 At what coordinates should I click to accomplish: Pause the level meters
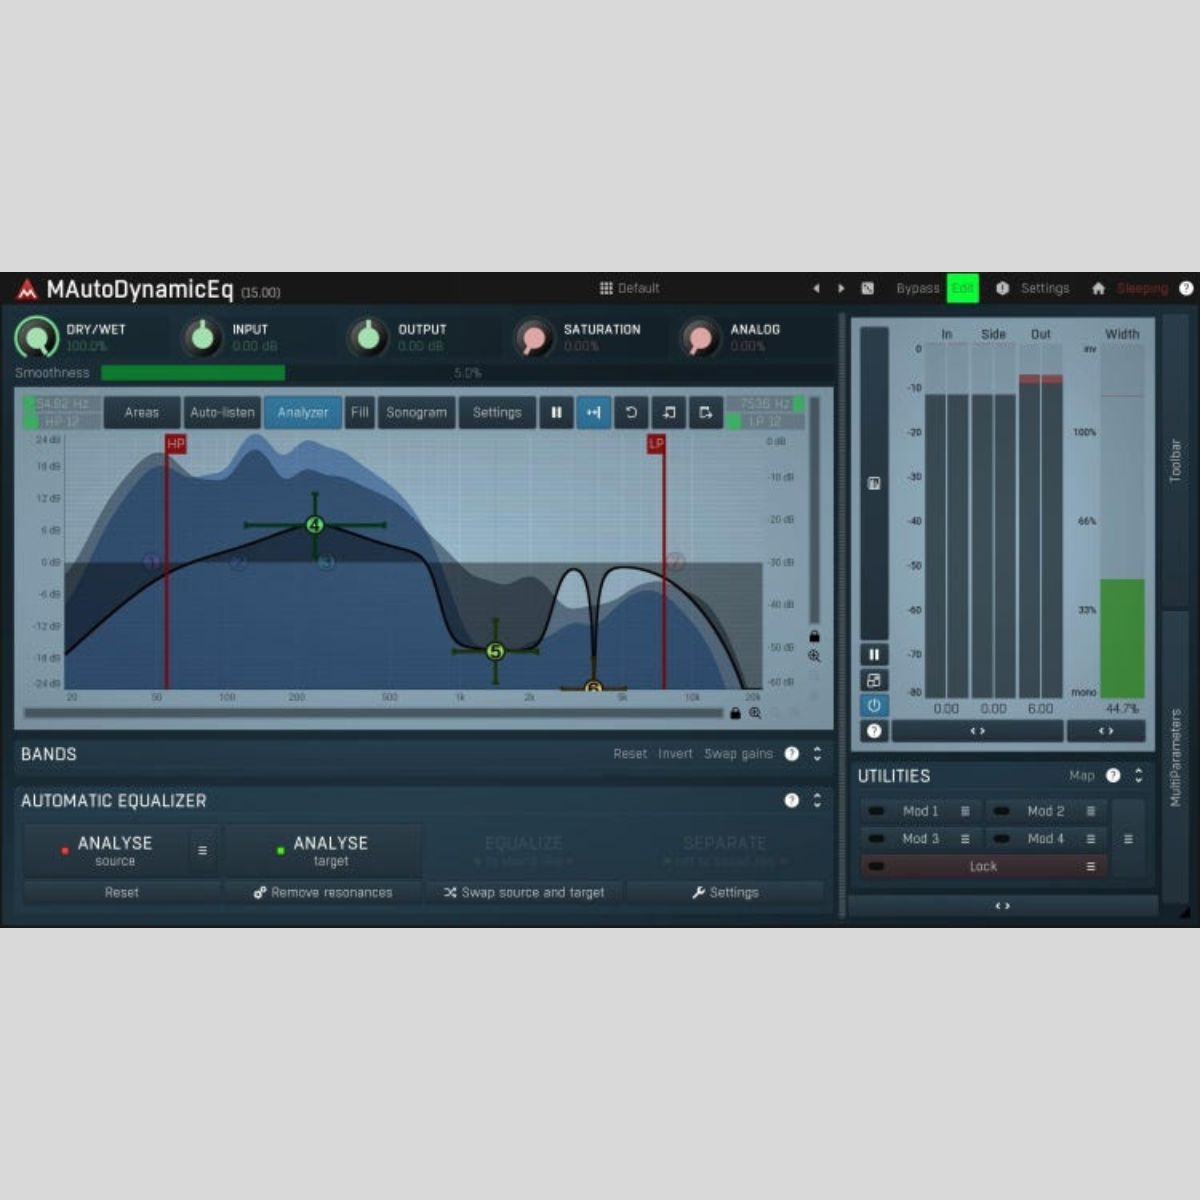[x=874, y=655]
